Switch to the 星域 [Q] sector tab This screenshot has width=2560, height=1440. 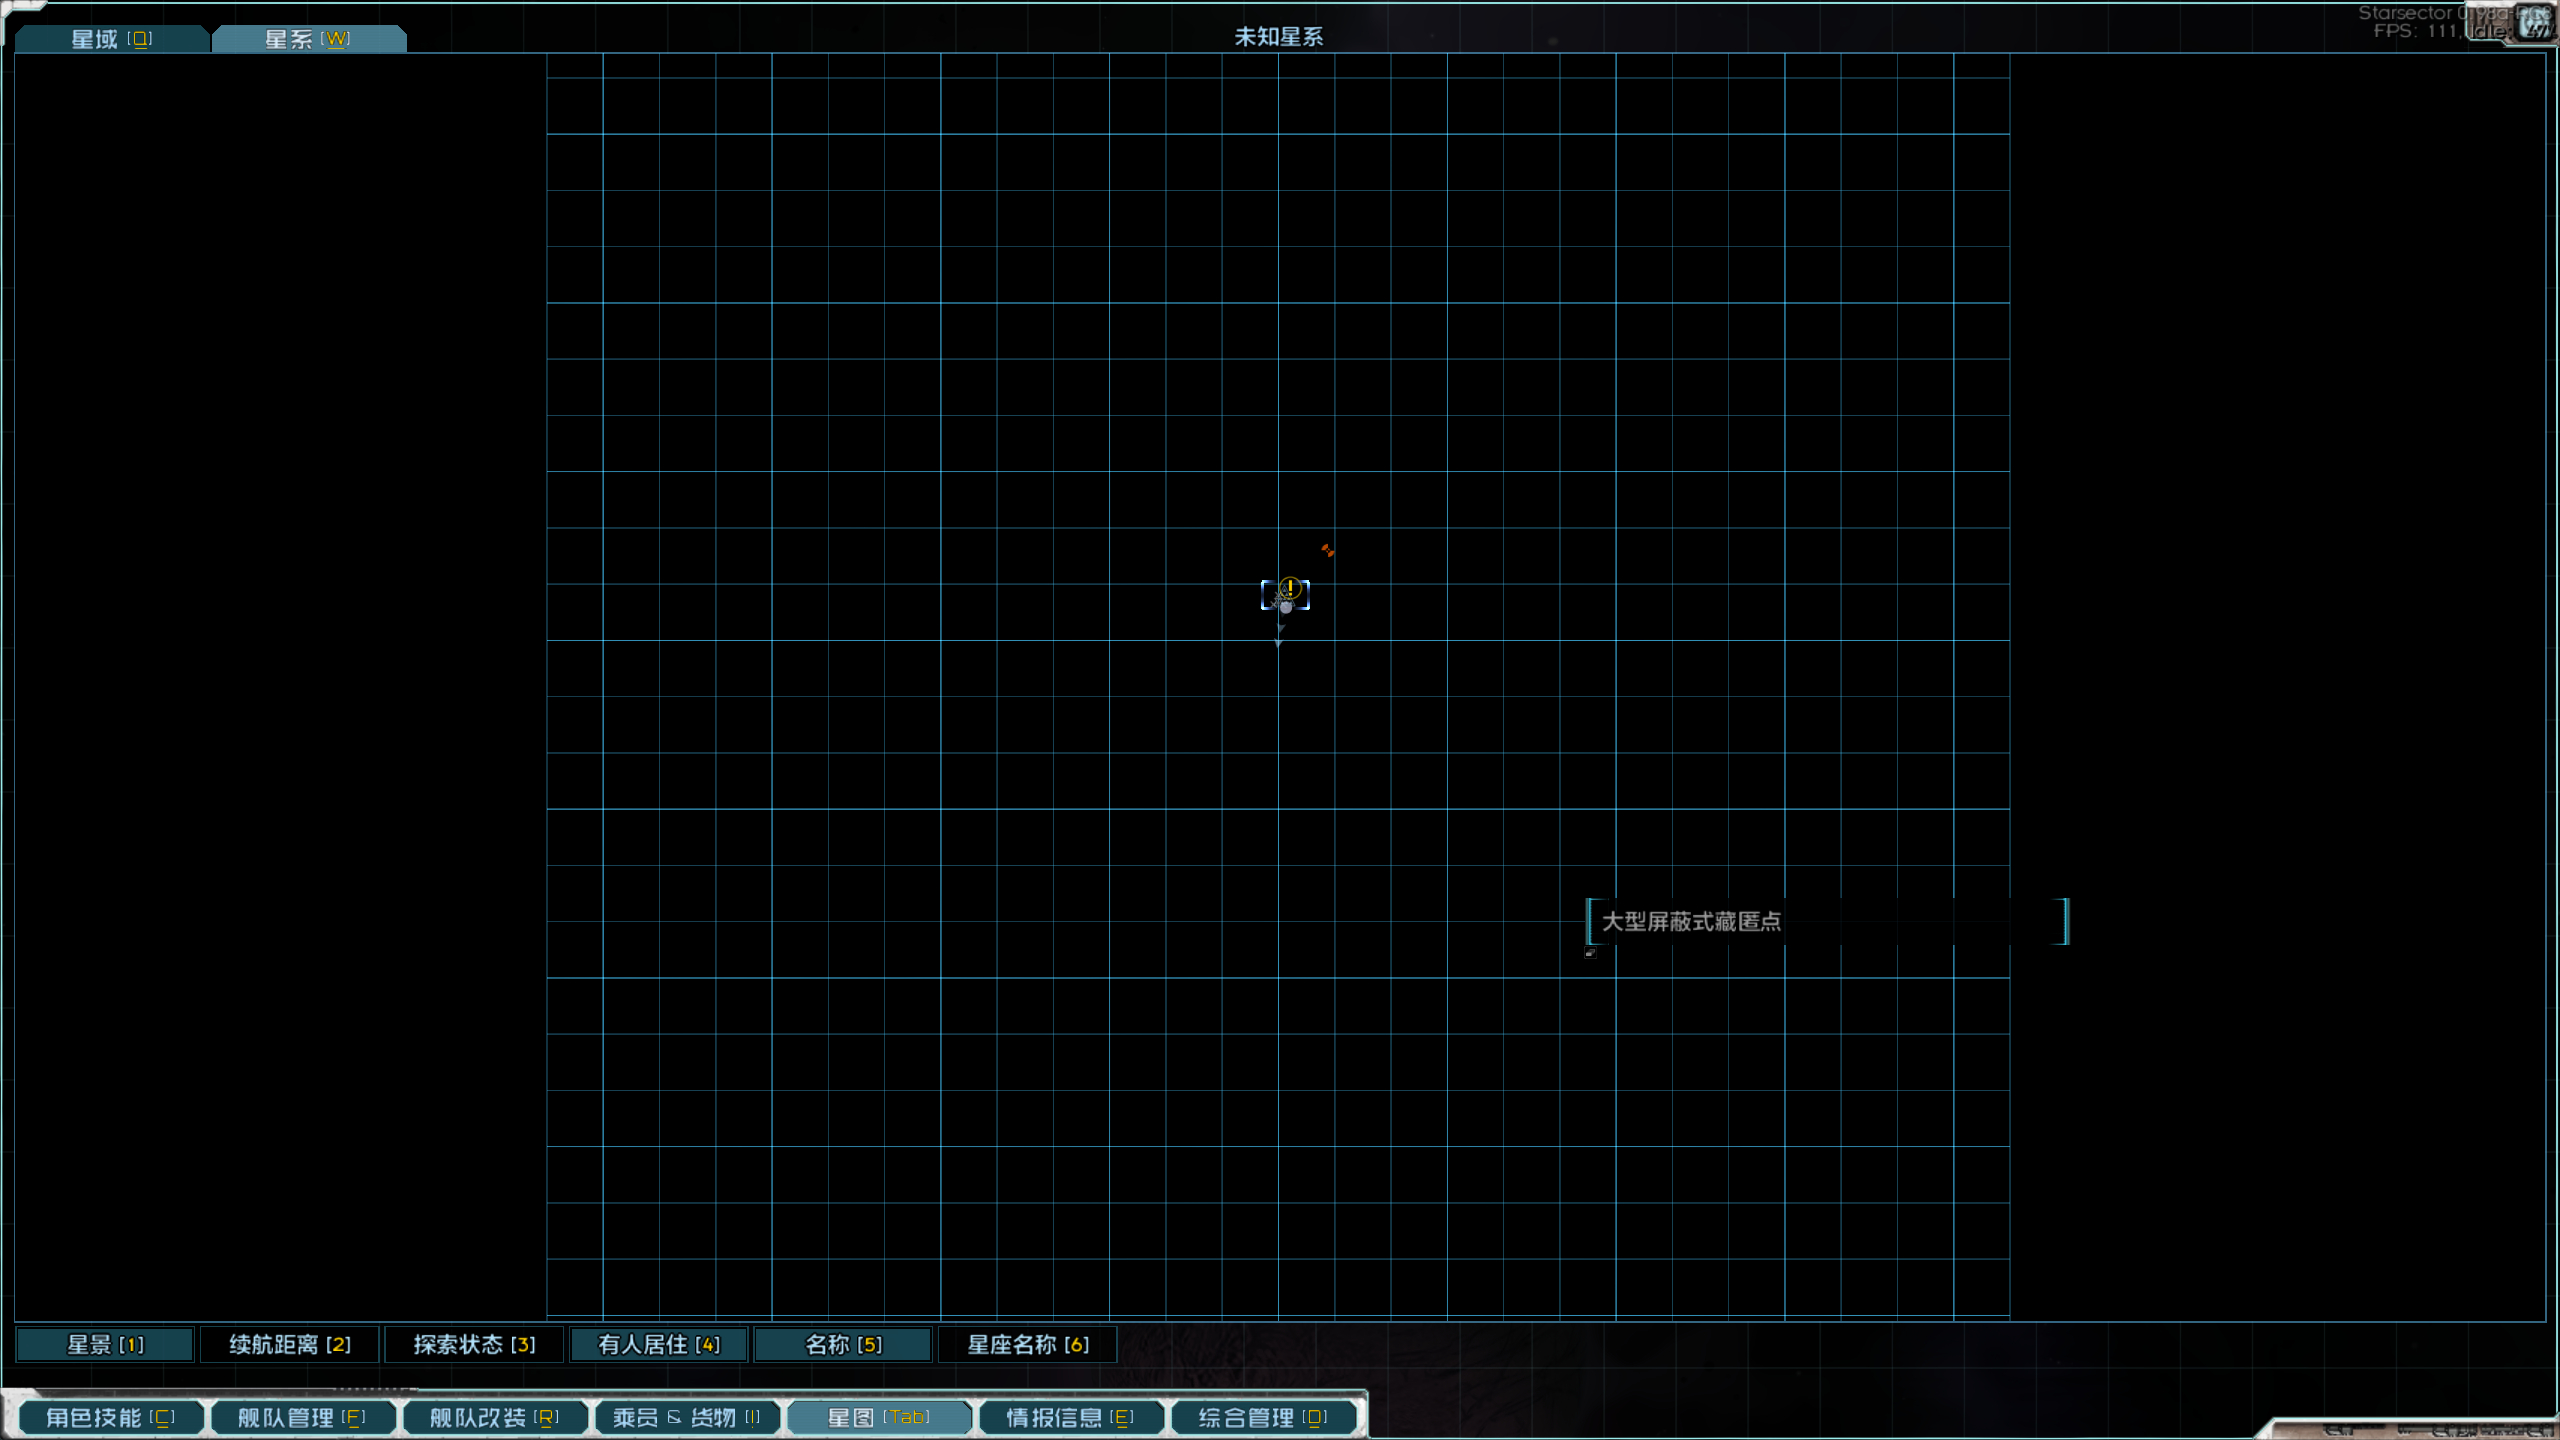111,39
